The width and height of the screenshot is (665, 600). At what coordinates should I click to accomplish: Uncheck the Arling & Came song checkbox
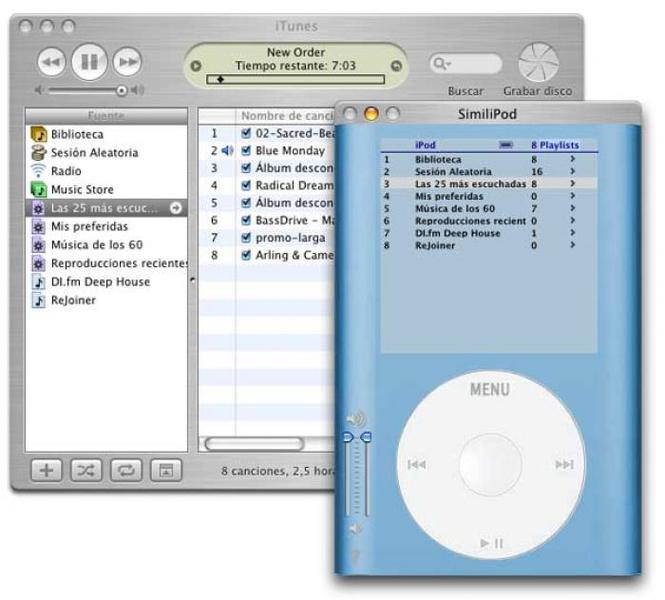(x=246, y=255)
